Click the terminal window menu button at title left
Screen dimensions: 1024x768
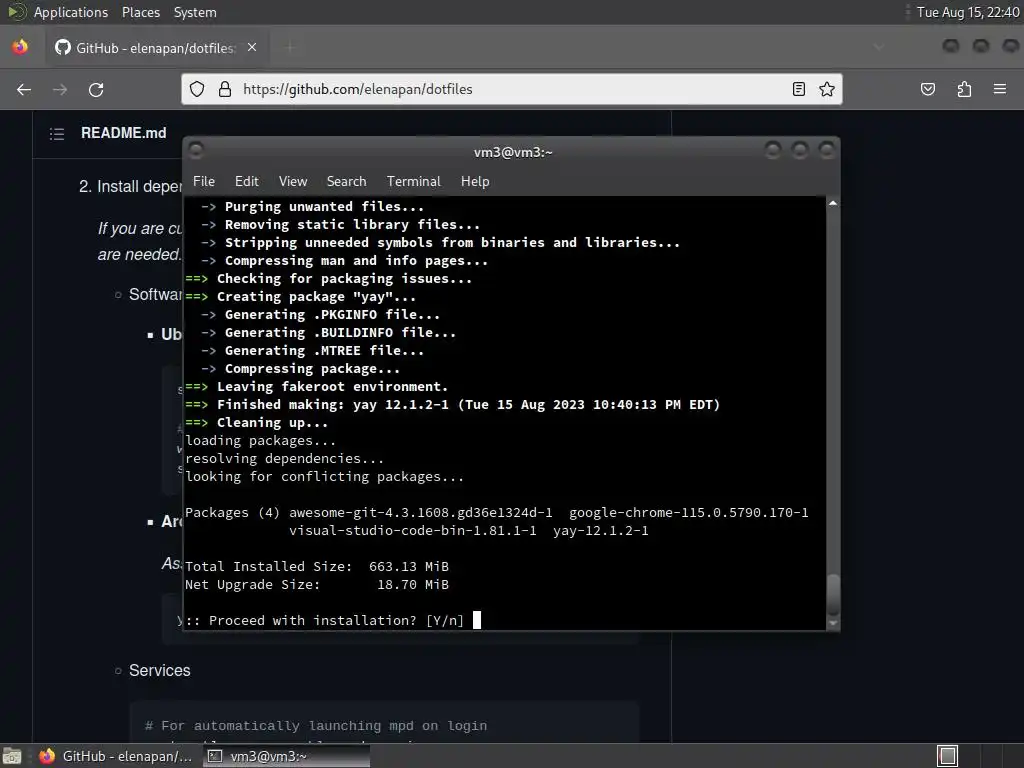click(195, 151)
